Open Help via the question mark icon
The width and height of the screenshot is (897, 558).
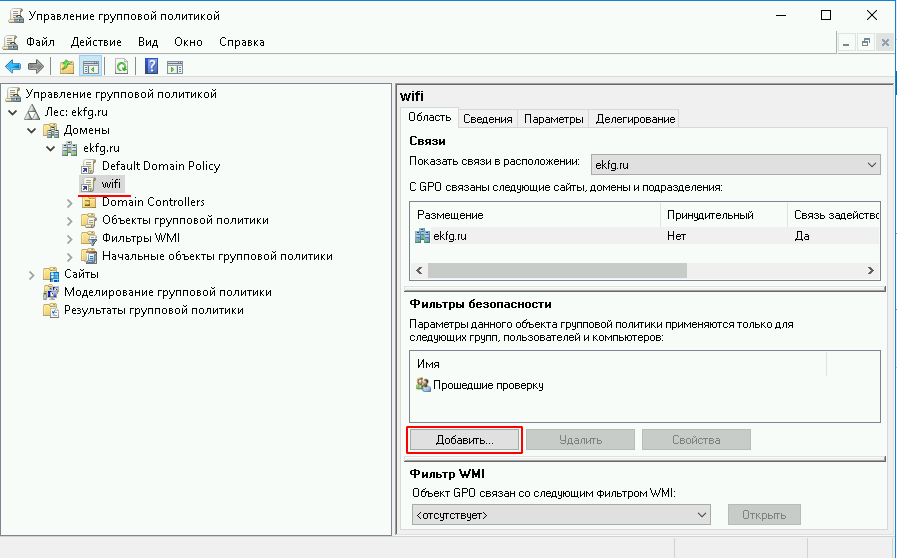point(151,67)
